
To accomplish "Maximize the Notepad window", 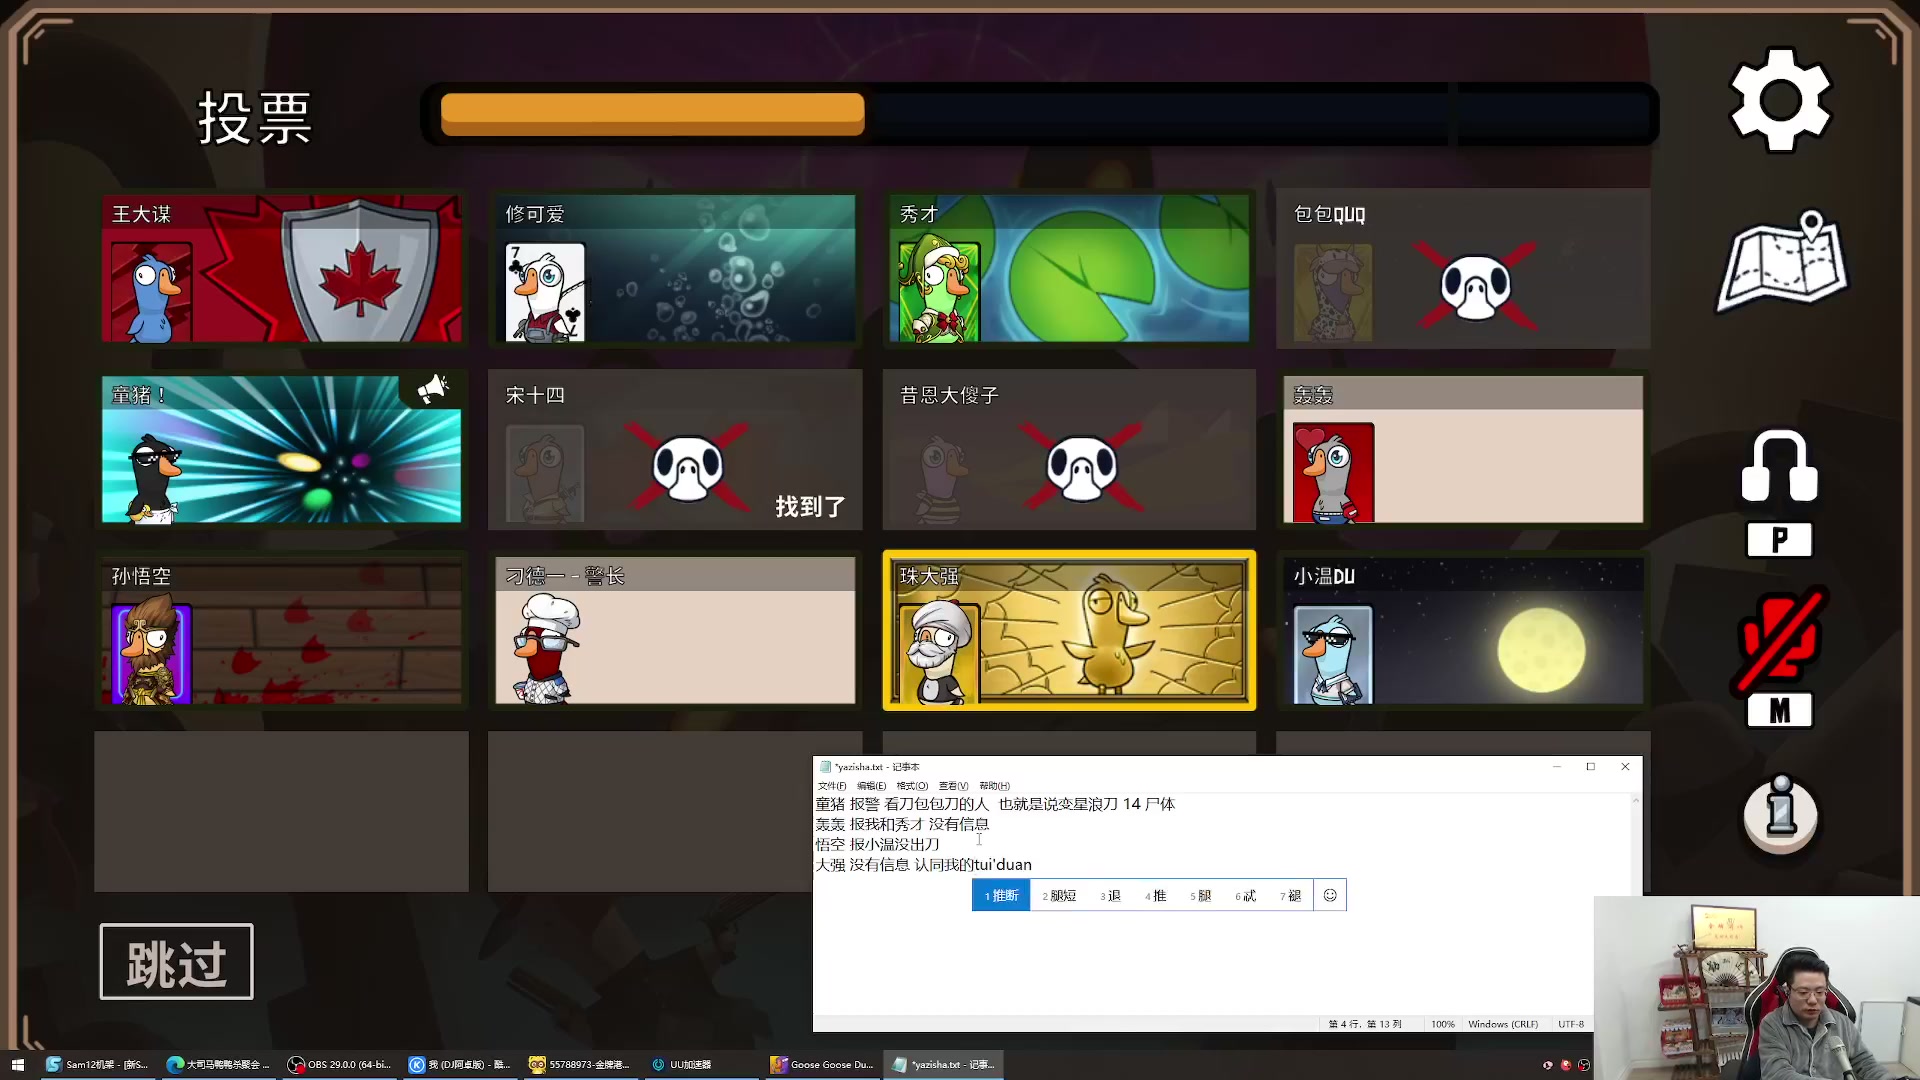I will [x=1590, y=767].
